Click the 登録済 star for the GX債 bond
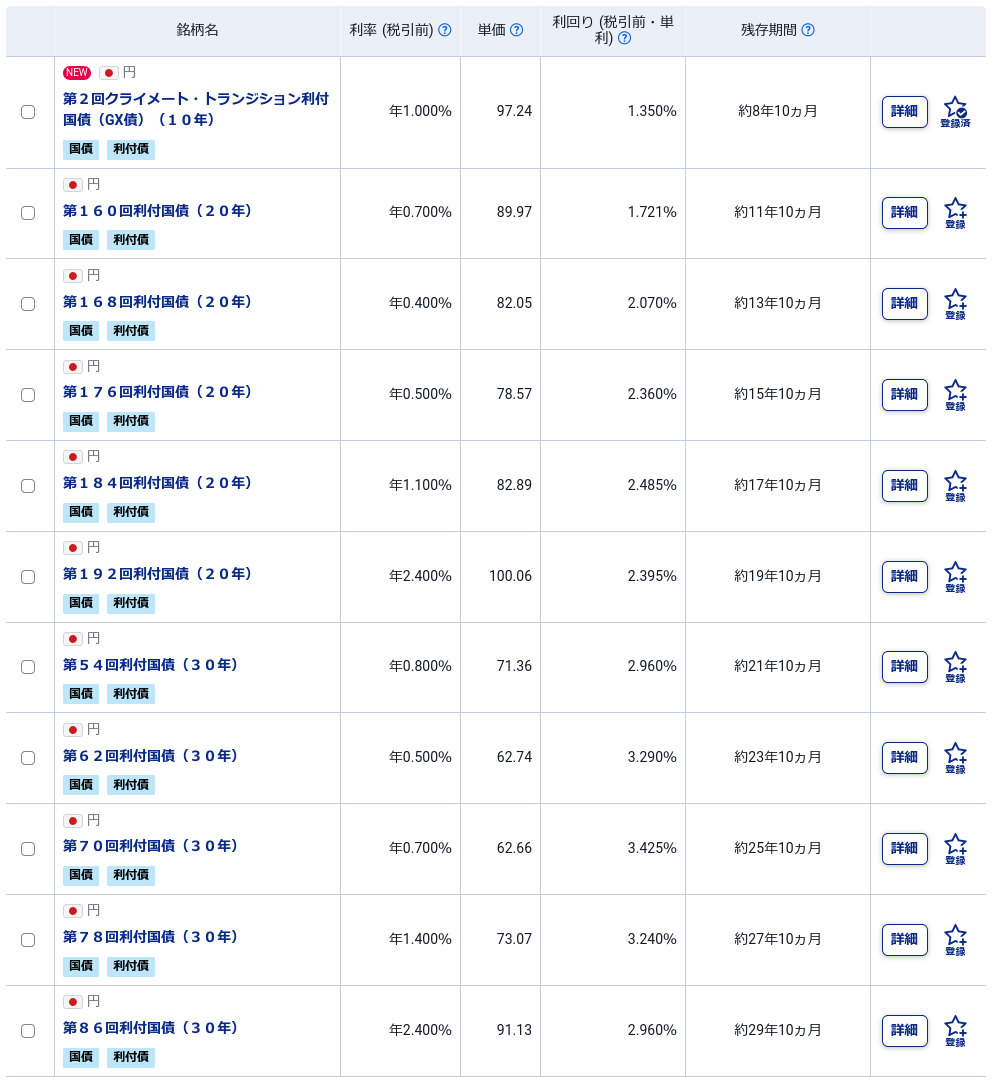 tap(955, 112)
